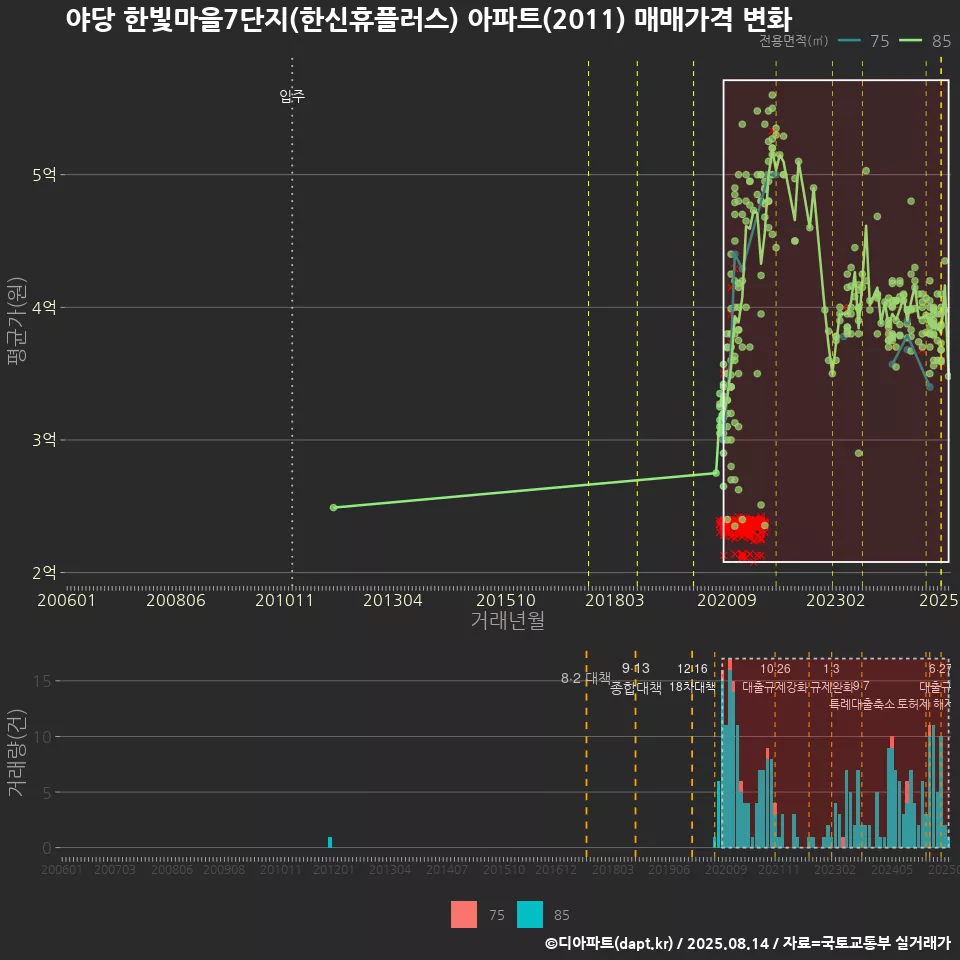Click the '10' volume axis label
The width and height of the screenshot is (960, 960).
tap(42, 737)
